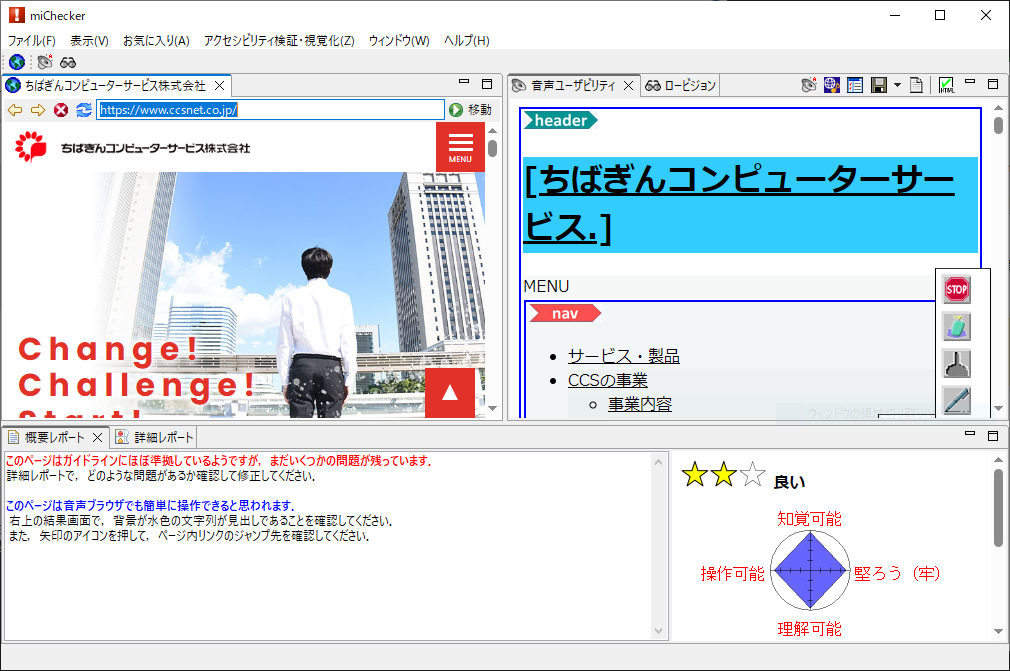This screenshot has width=1010, height=671.
Task: Click the STOP sign icon in floating palette
Action: click(956, 289)
